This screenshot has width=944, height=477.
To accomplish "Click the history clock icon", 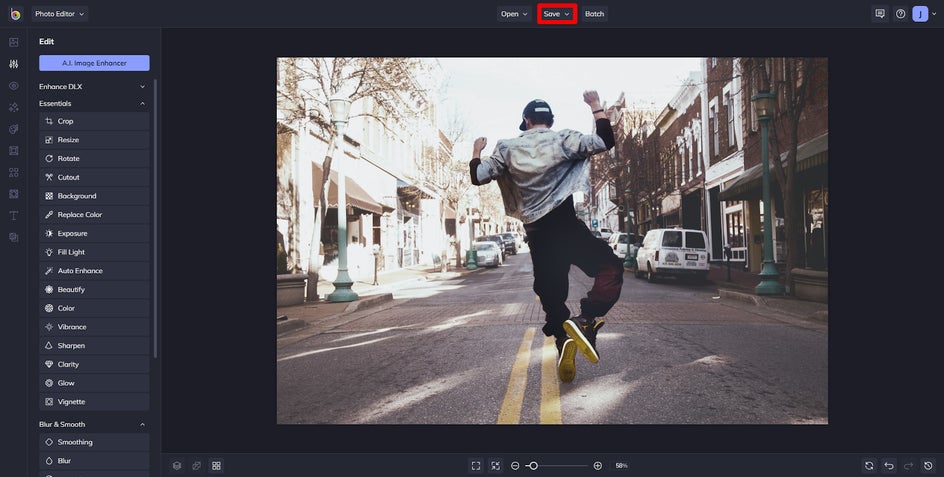I will click(928, 466).
